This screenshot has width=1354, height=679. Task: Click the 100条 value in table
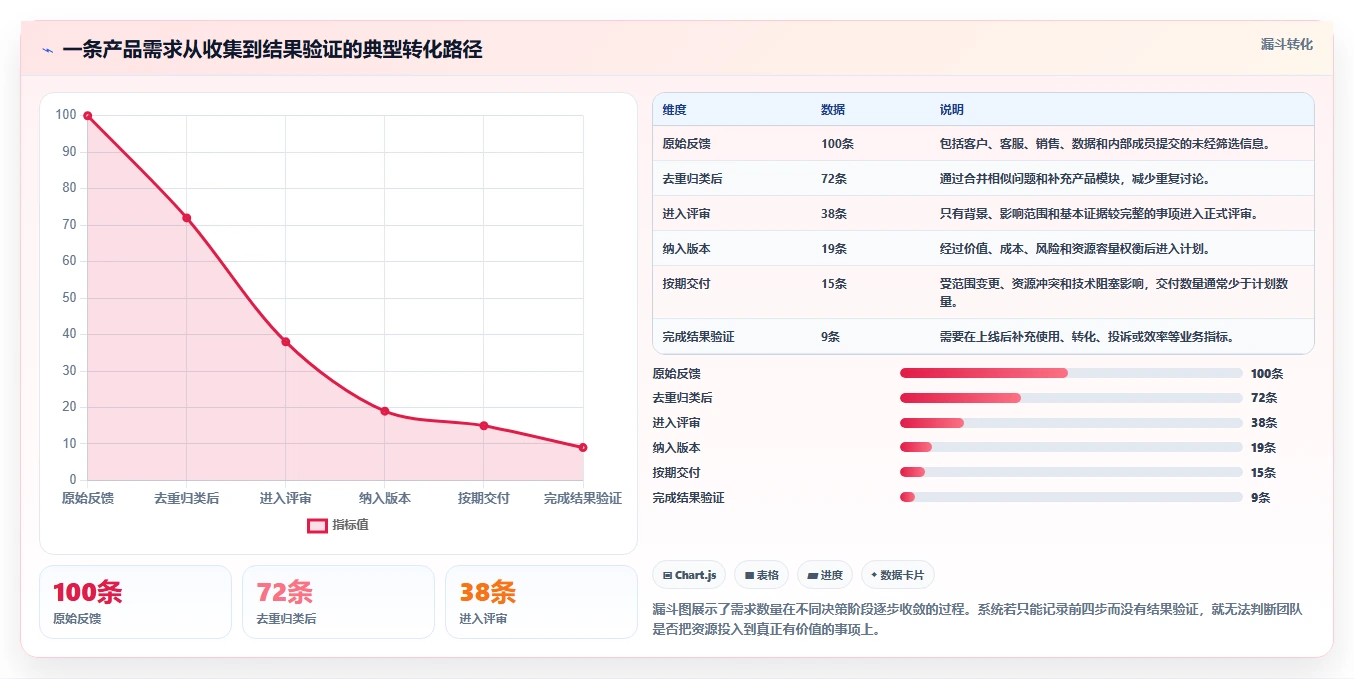click(837, 144)
